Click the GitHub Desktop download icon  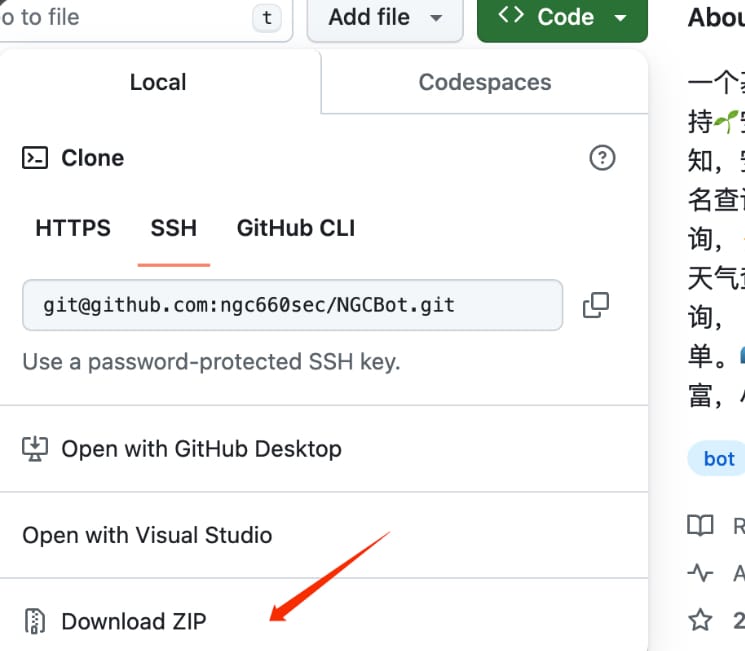(35, 449)
